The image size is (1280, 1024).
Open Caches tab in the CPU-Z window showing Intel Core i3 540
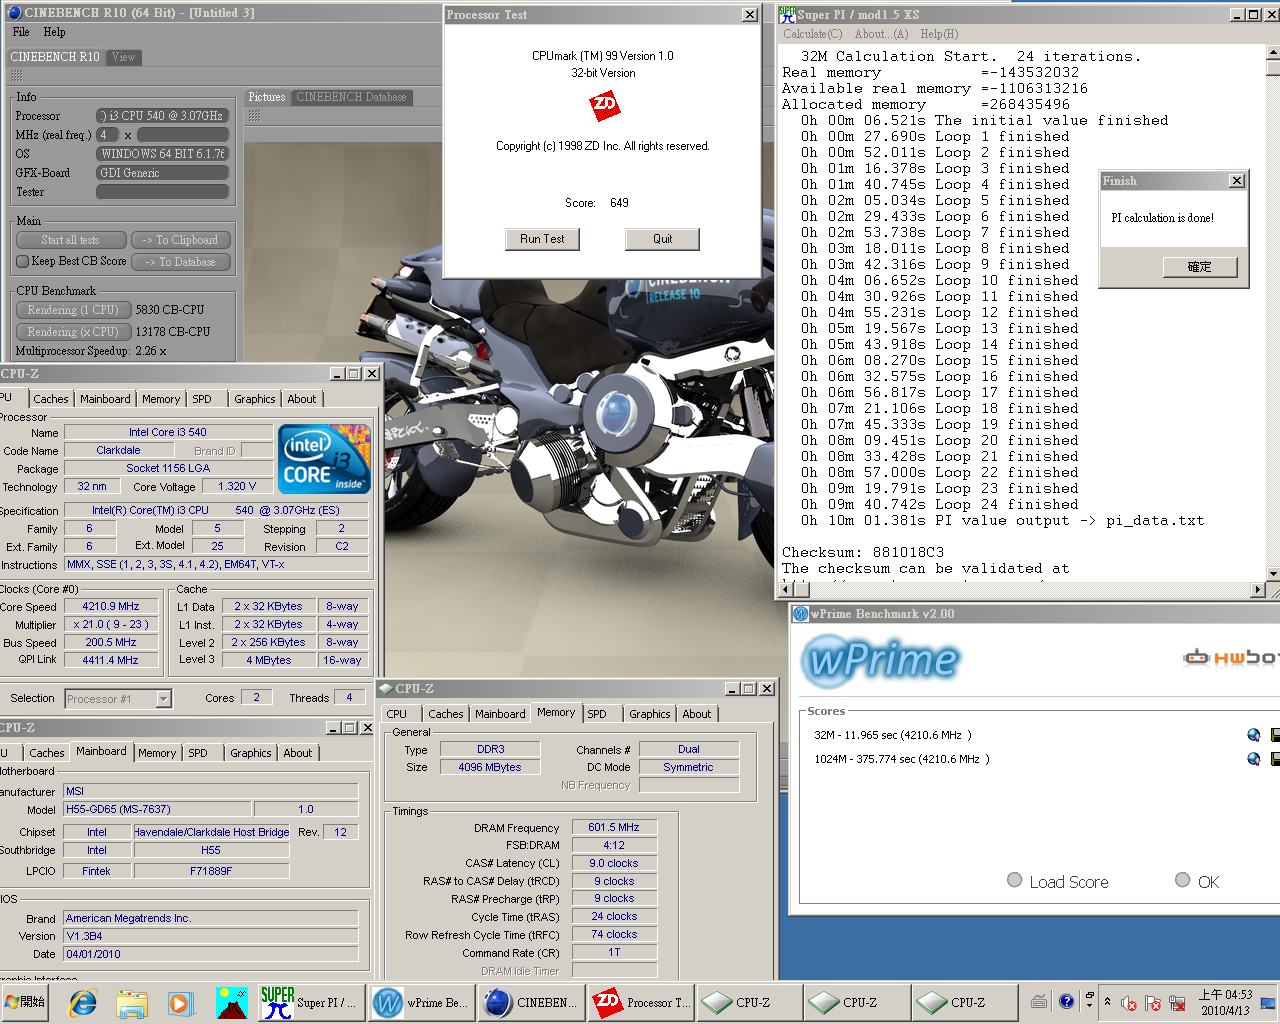tap(51, 399)
